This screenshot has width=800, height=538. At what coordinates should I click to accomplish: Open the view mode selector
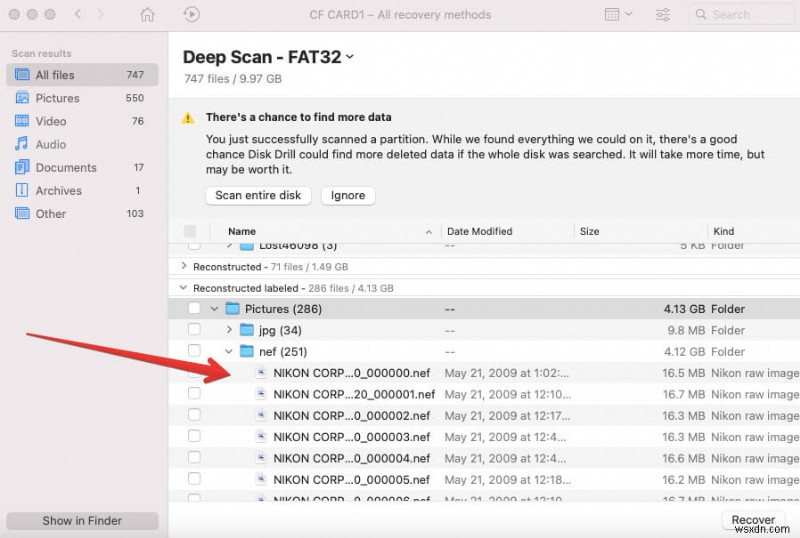618,14
